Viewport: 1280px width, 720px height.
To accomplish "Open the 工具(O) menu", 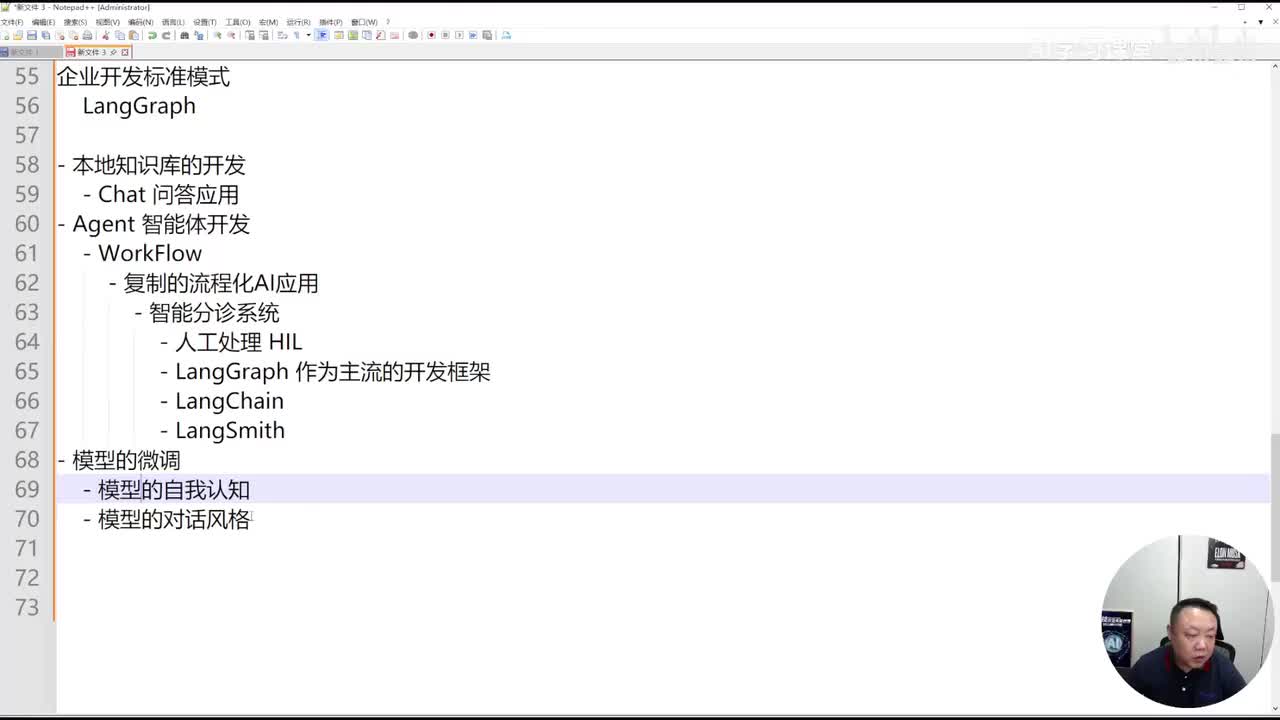I will 238,22.
